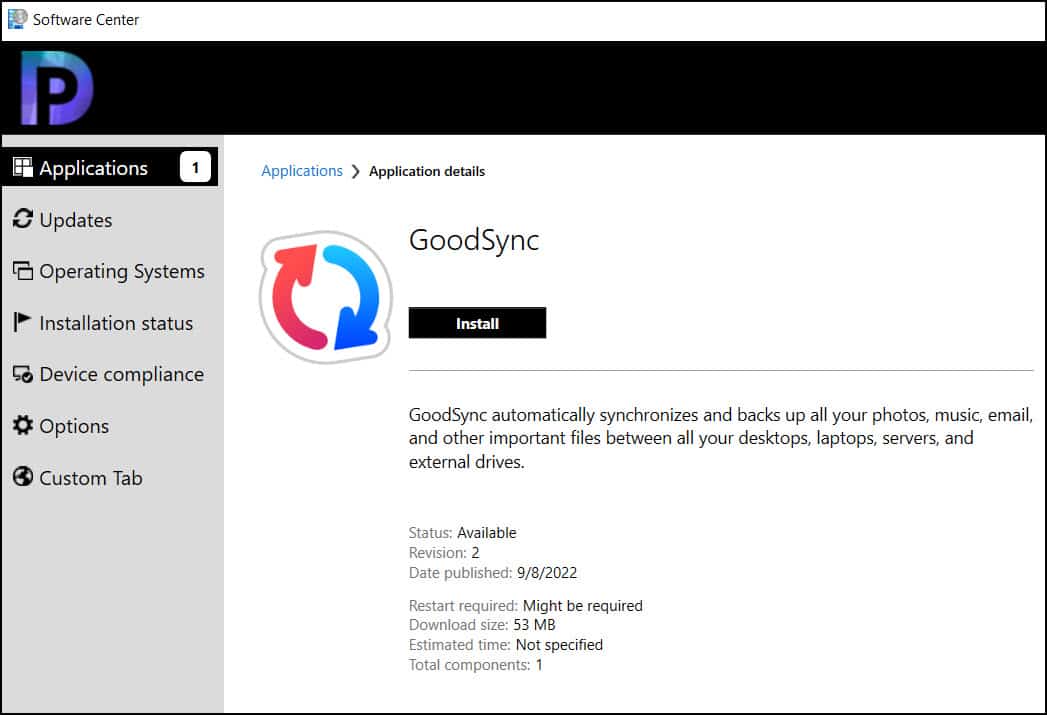
Task: Click the Software Center title bar icon
Action: [17, 19]
